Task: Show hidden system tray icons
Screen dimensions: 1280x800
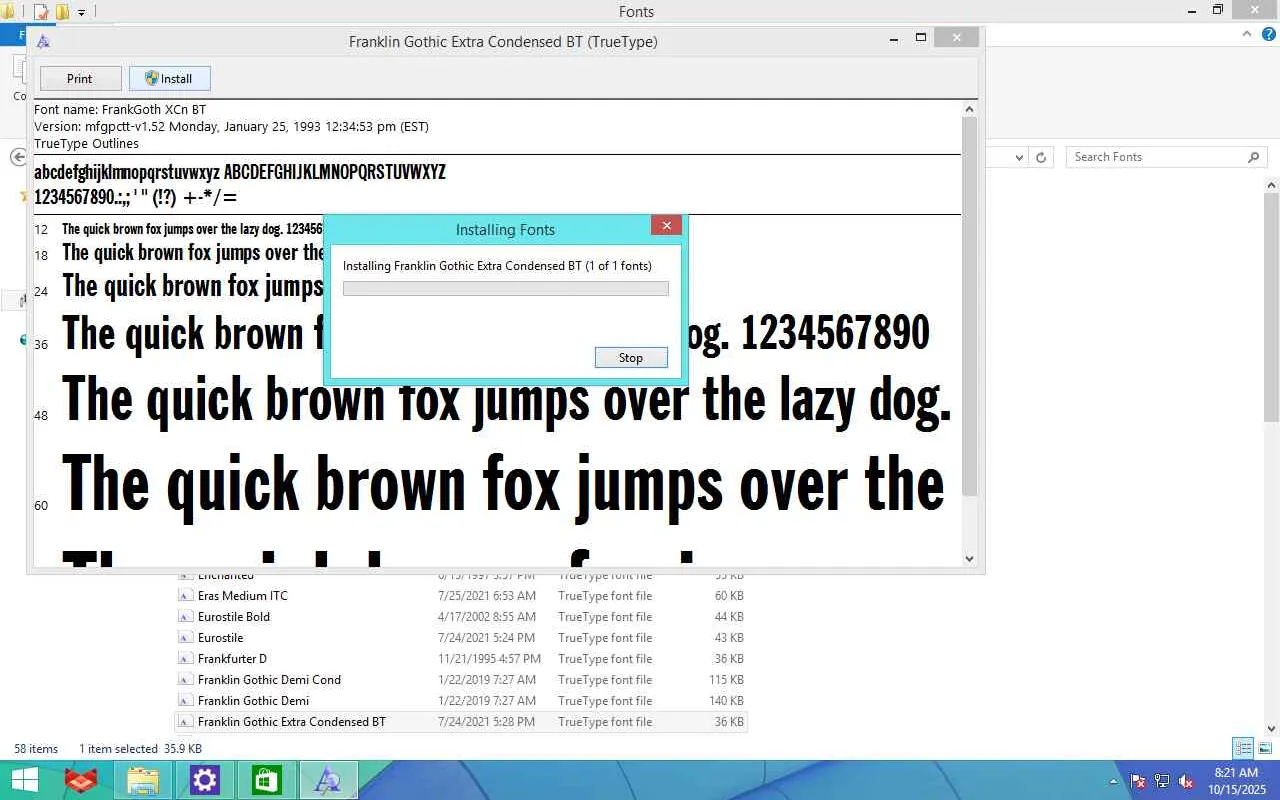Action: click(1114, 781)
